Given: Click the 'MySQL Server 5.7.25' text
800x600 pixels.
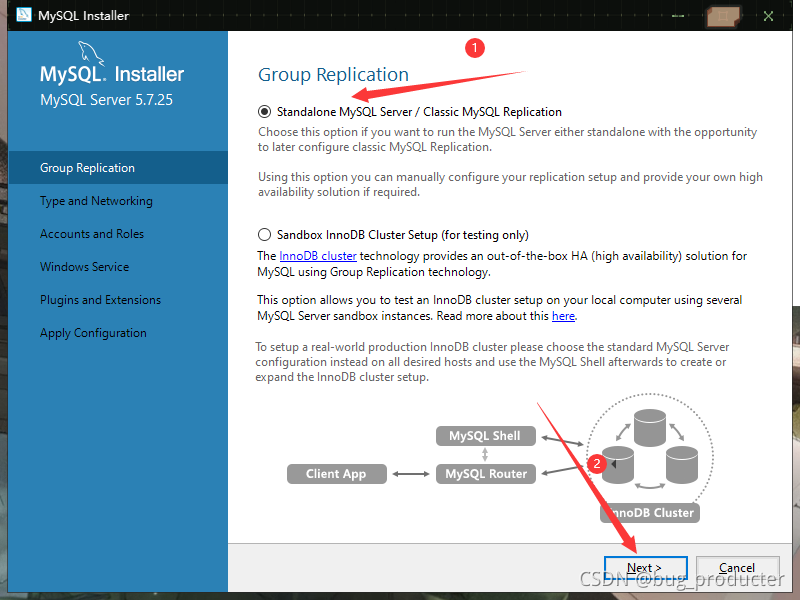Looking at the screenshot, I should pyautogui.click(x=106, y=99).
